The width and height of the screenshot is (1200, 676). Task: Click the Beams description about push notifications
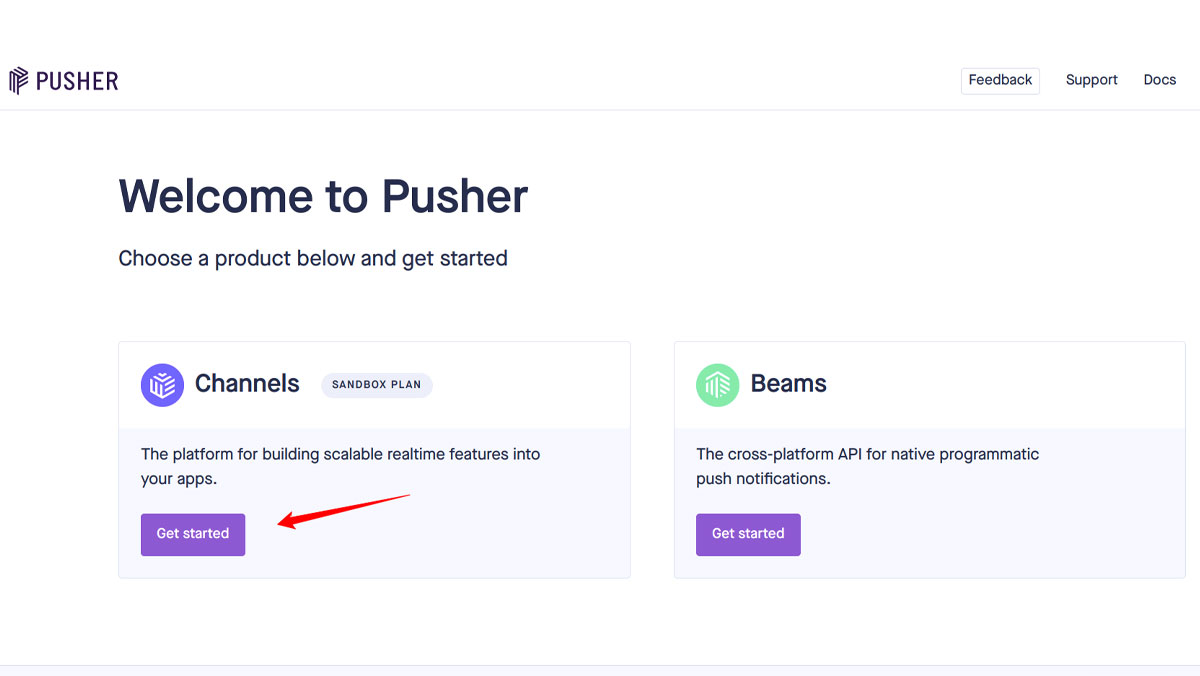point(867,466)
